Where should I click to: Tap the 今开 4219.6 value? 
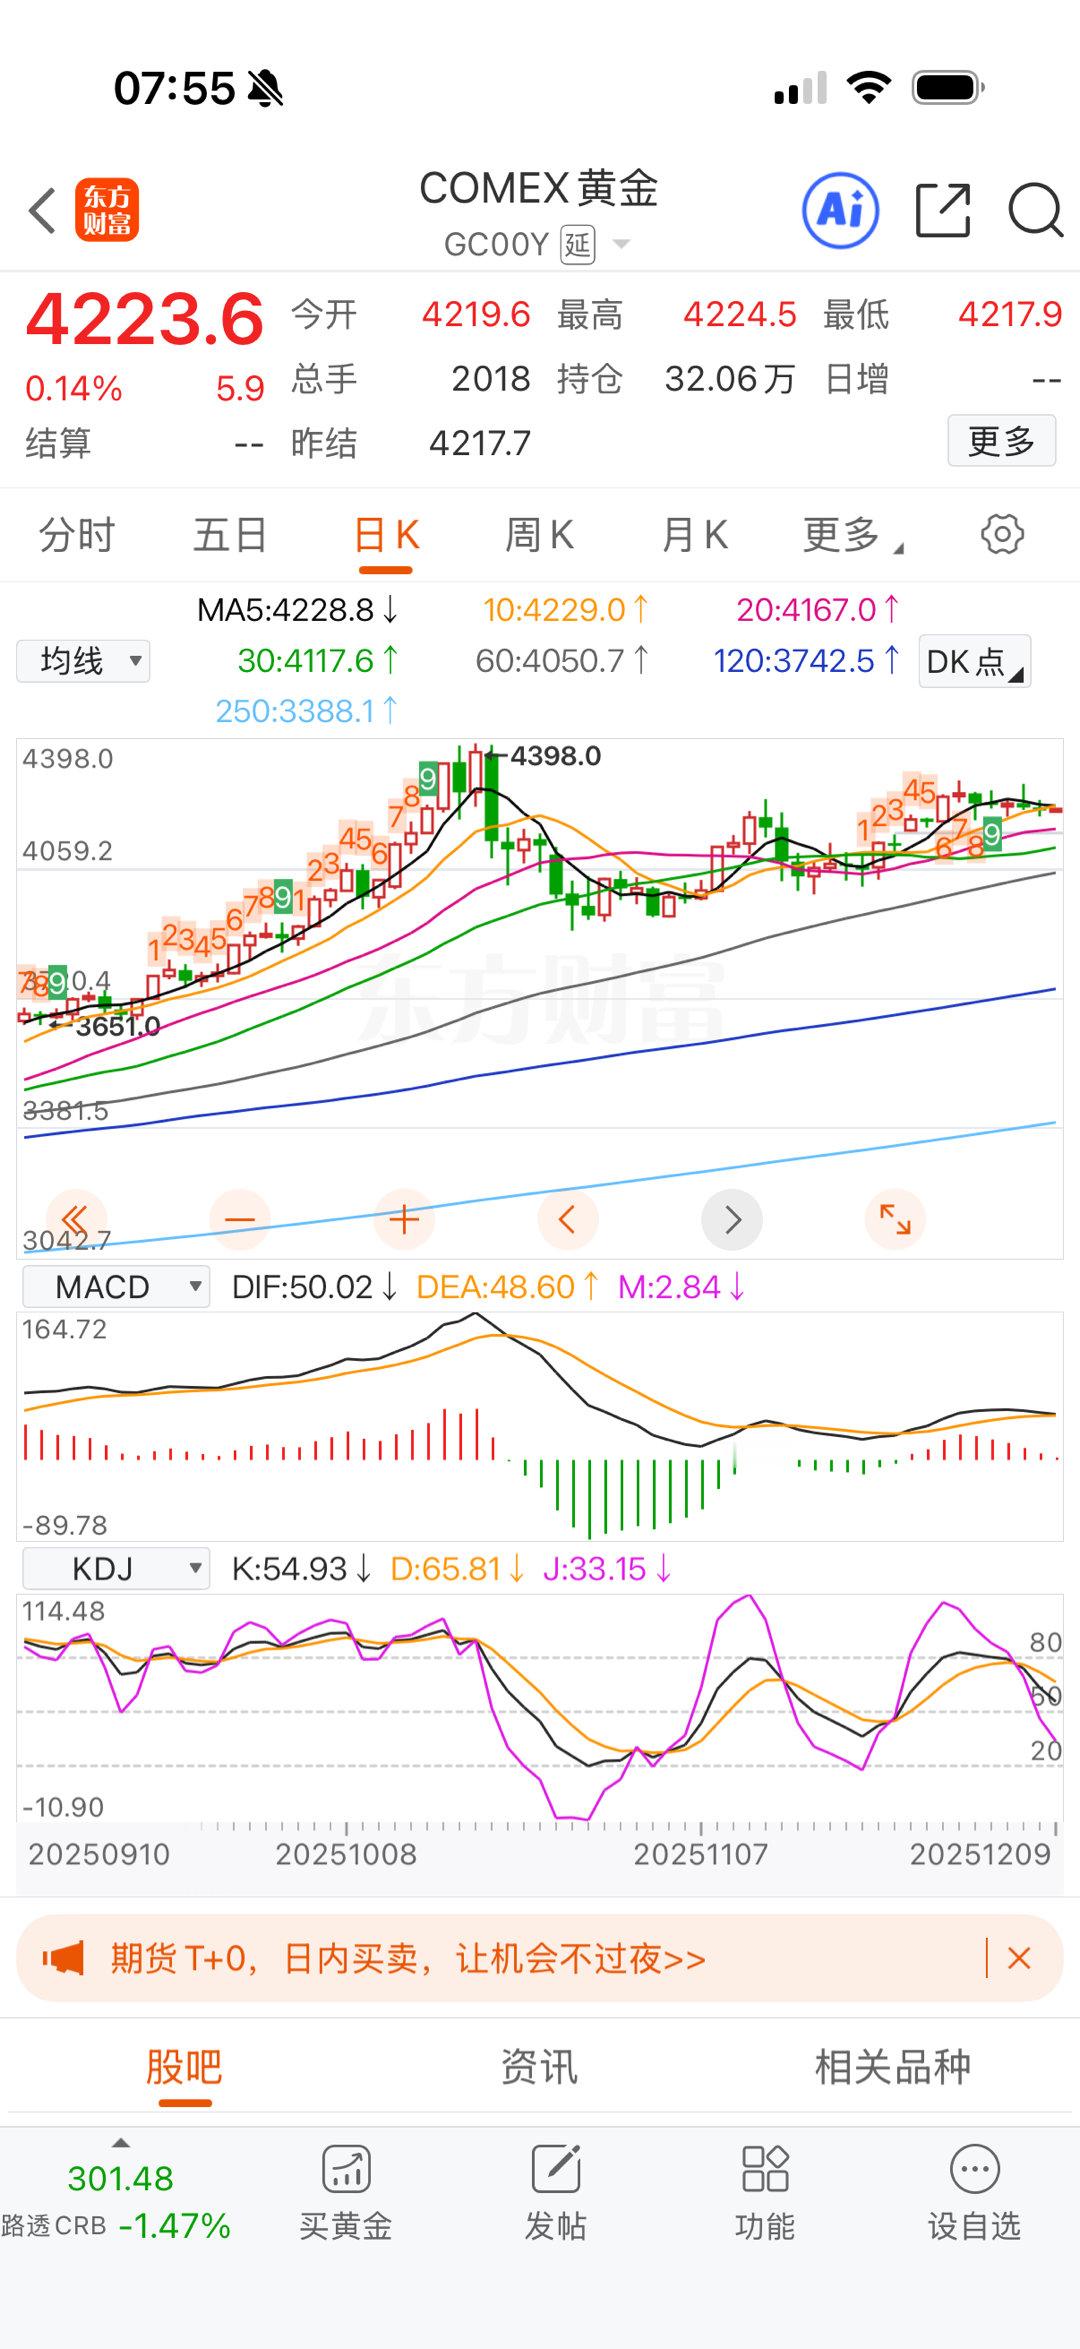pos(476,314)
